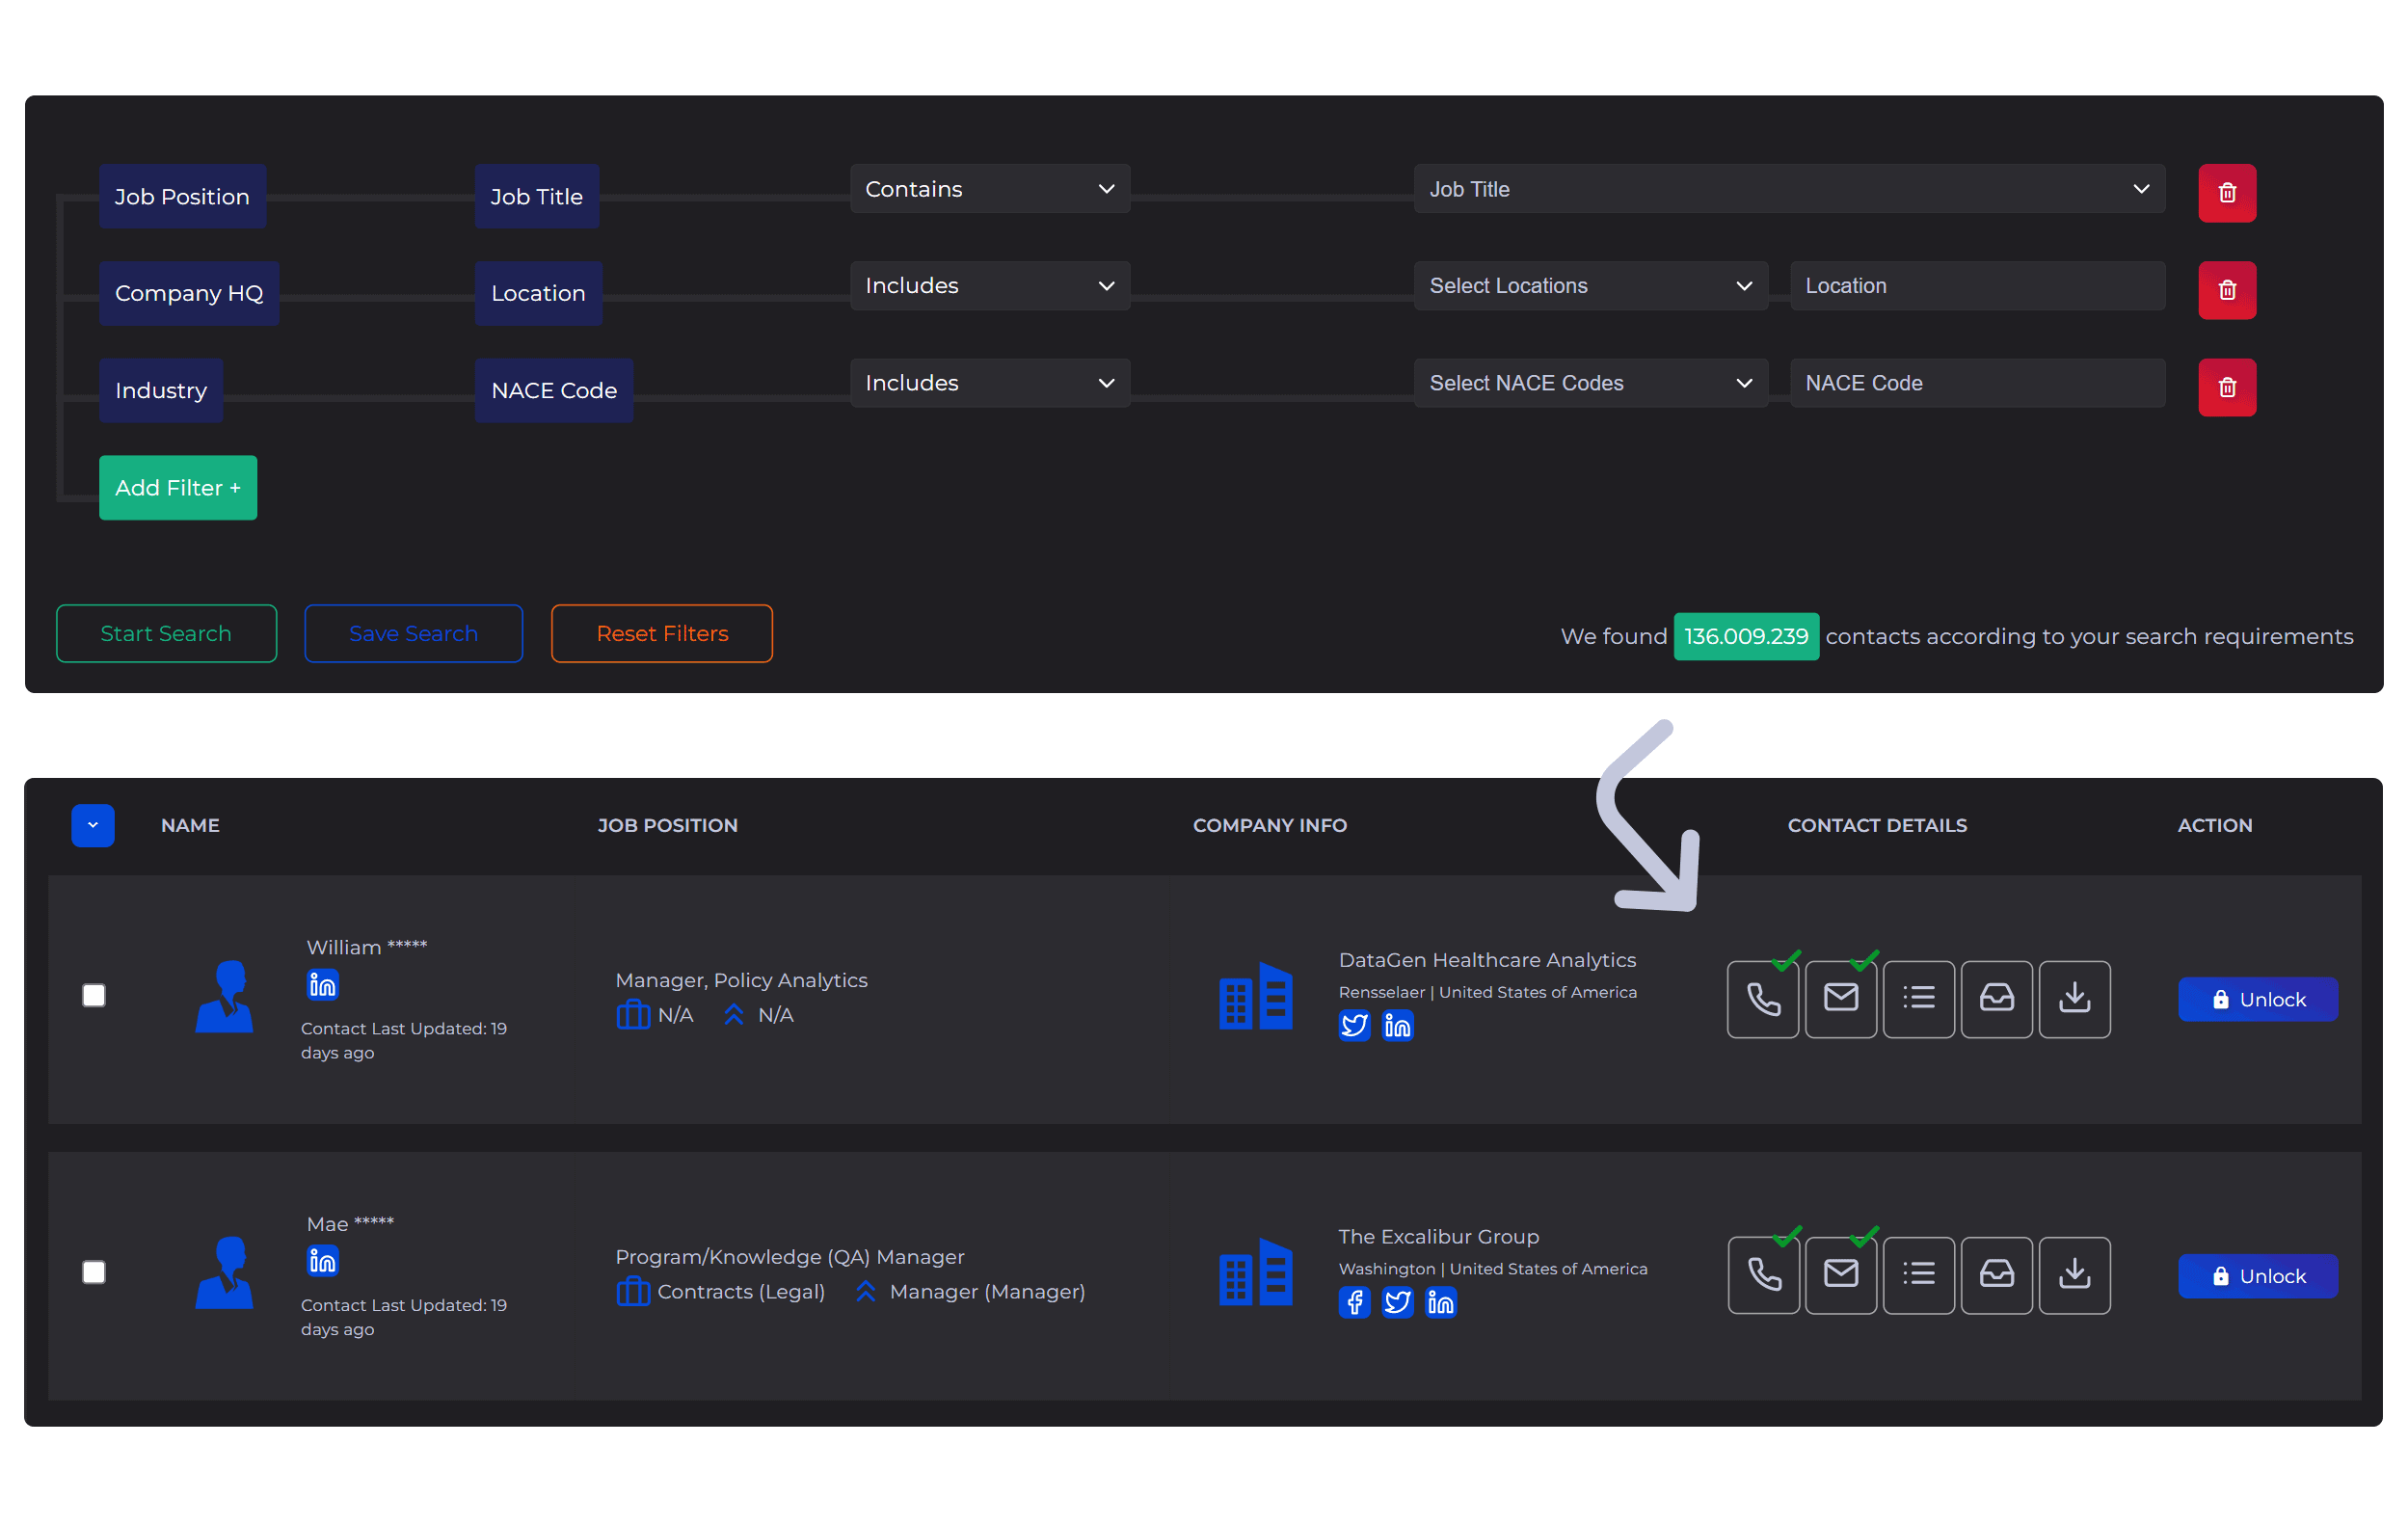This screenshot has width=2408, height=1525.
Task: Open the Contains operator dropdown
Action: tap(989, 189)
